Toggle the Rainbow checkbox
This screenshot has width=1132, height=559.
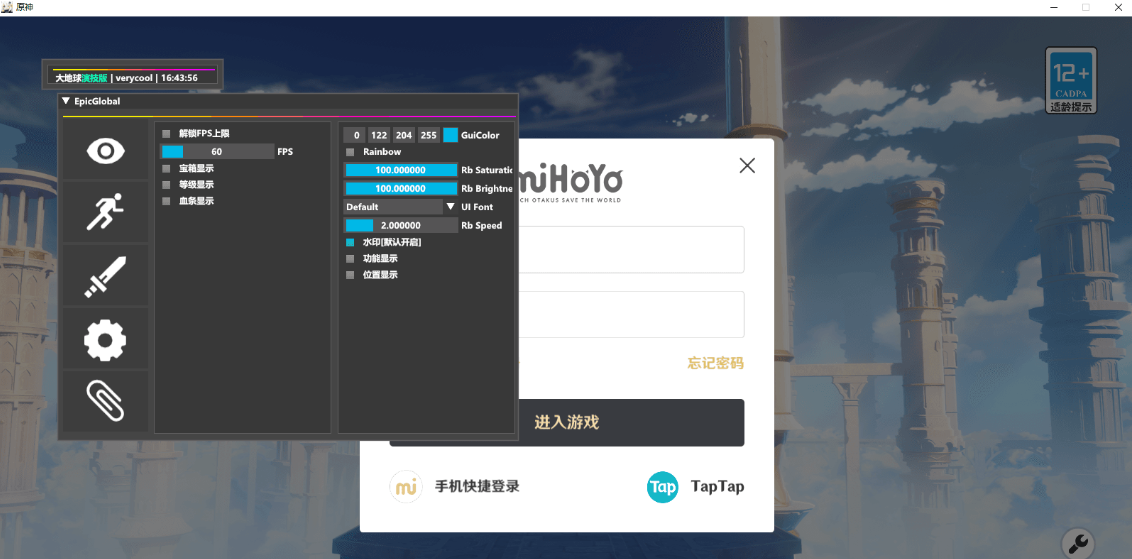(350, 152)
